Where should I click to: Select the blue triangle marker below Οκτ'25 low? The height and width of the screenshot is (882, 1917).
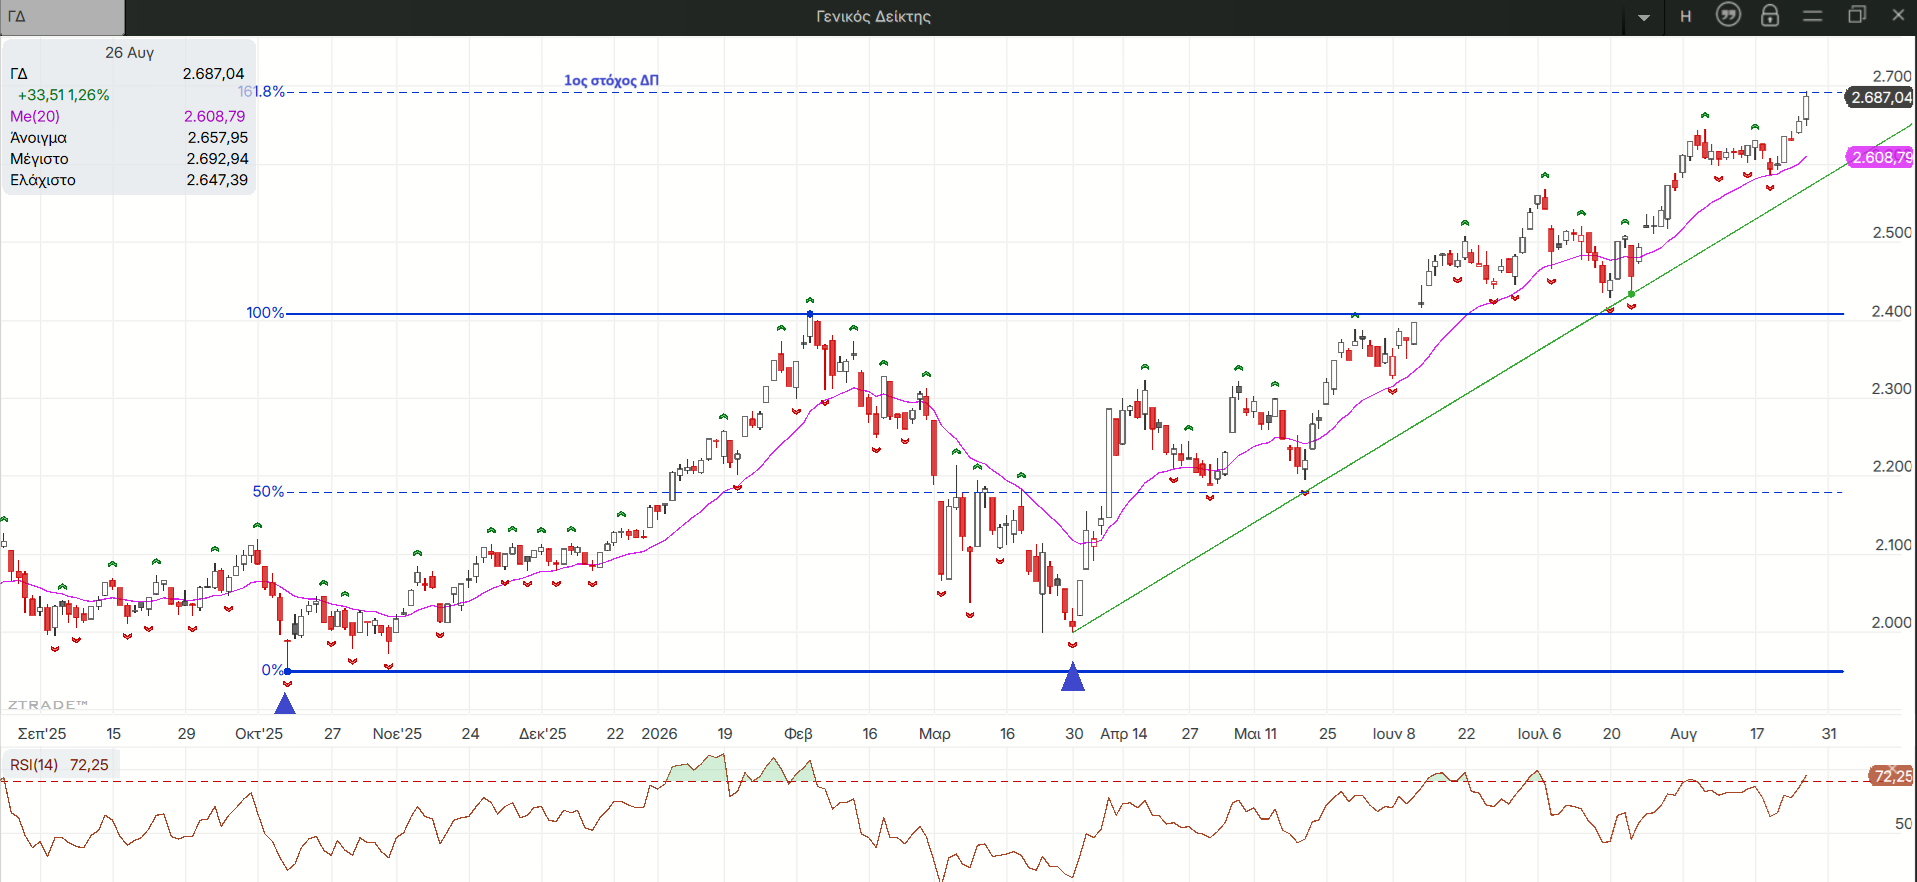[285, 703]
